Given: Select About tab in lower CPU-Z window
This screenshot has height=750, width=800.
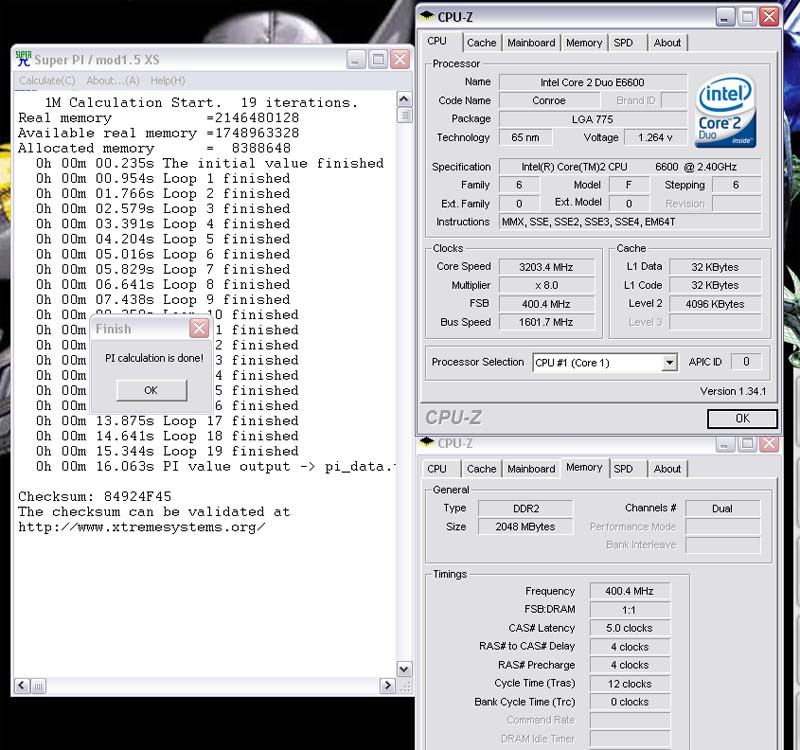Looking at the screenshot, I should click(x=667, y=469).
